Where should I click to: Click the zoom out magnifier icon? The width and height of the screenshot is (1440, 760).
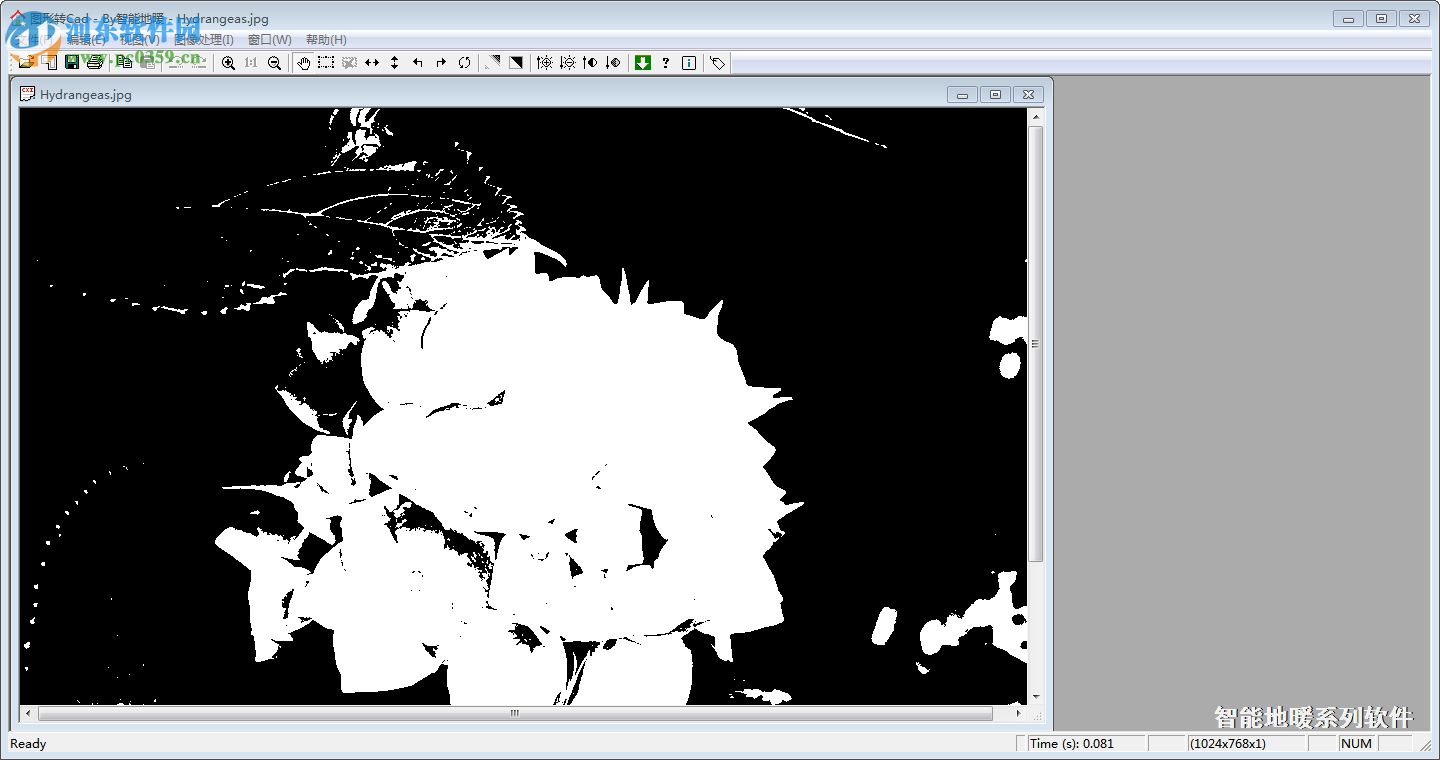pos(274,63)
